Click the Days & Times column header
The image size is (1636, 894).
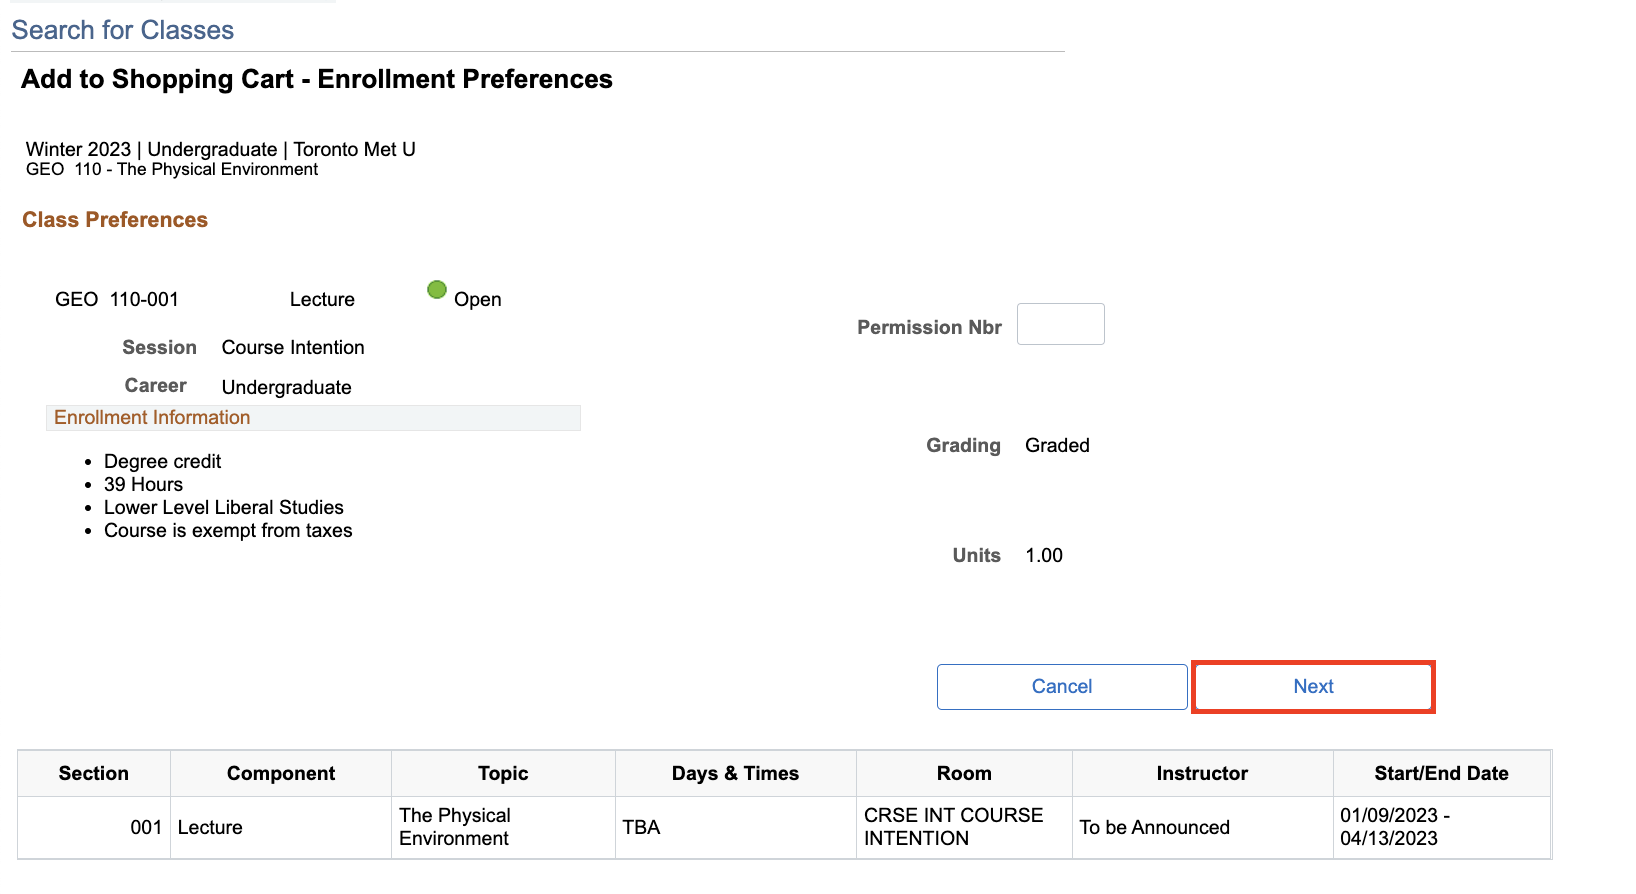pyautogui.click(x=735, y=773)
